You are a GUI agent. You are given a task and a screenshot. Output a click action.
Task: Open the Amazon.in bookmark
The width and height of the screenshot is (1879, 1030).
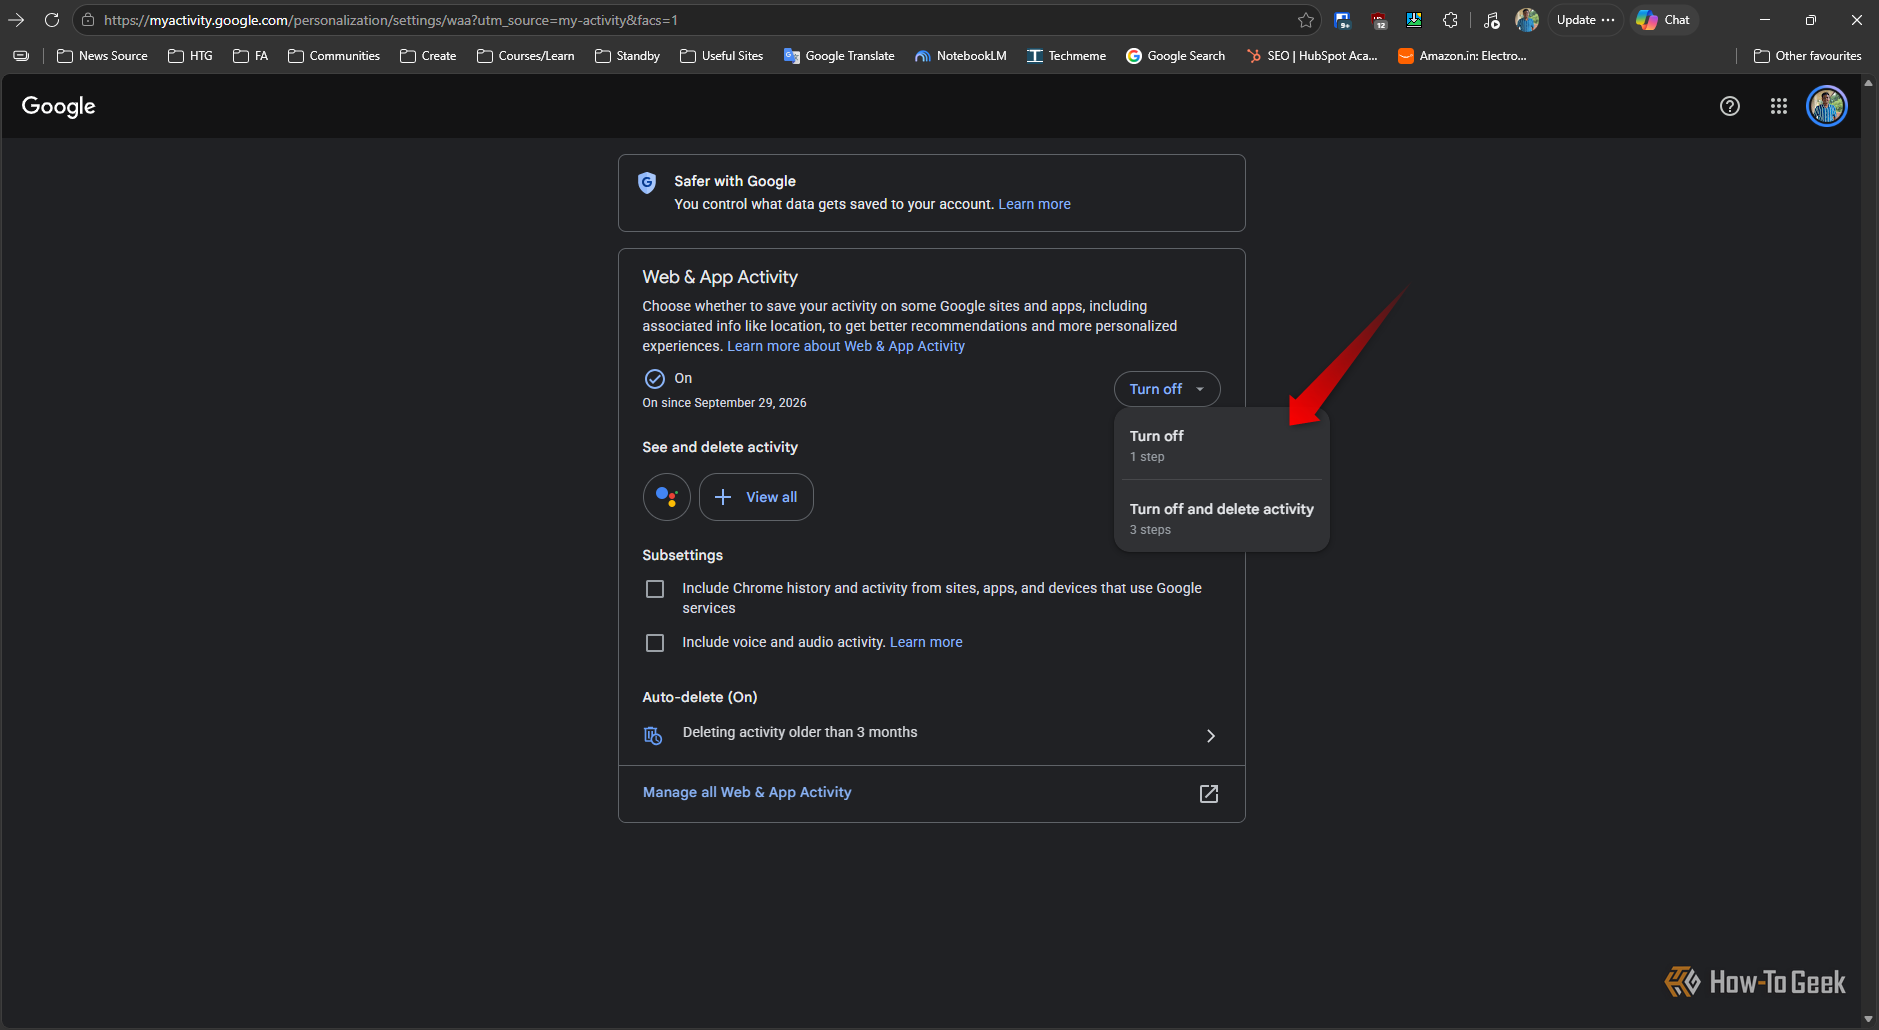[1462, 56]
